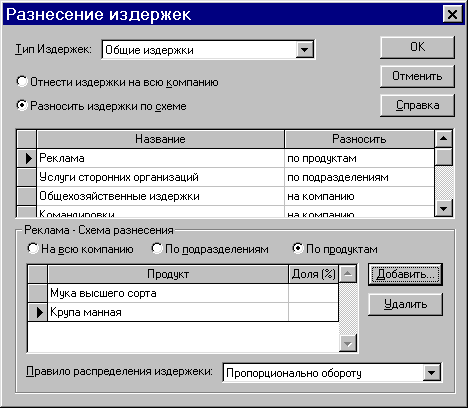The width and height of the screenshot is (468, 408).
Task: Click the scroll-down arrow of the costs table
Action: 443,208
